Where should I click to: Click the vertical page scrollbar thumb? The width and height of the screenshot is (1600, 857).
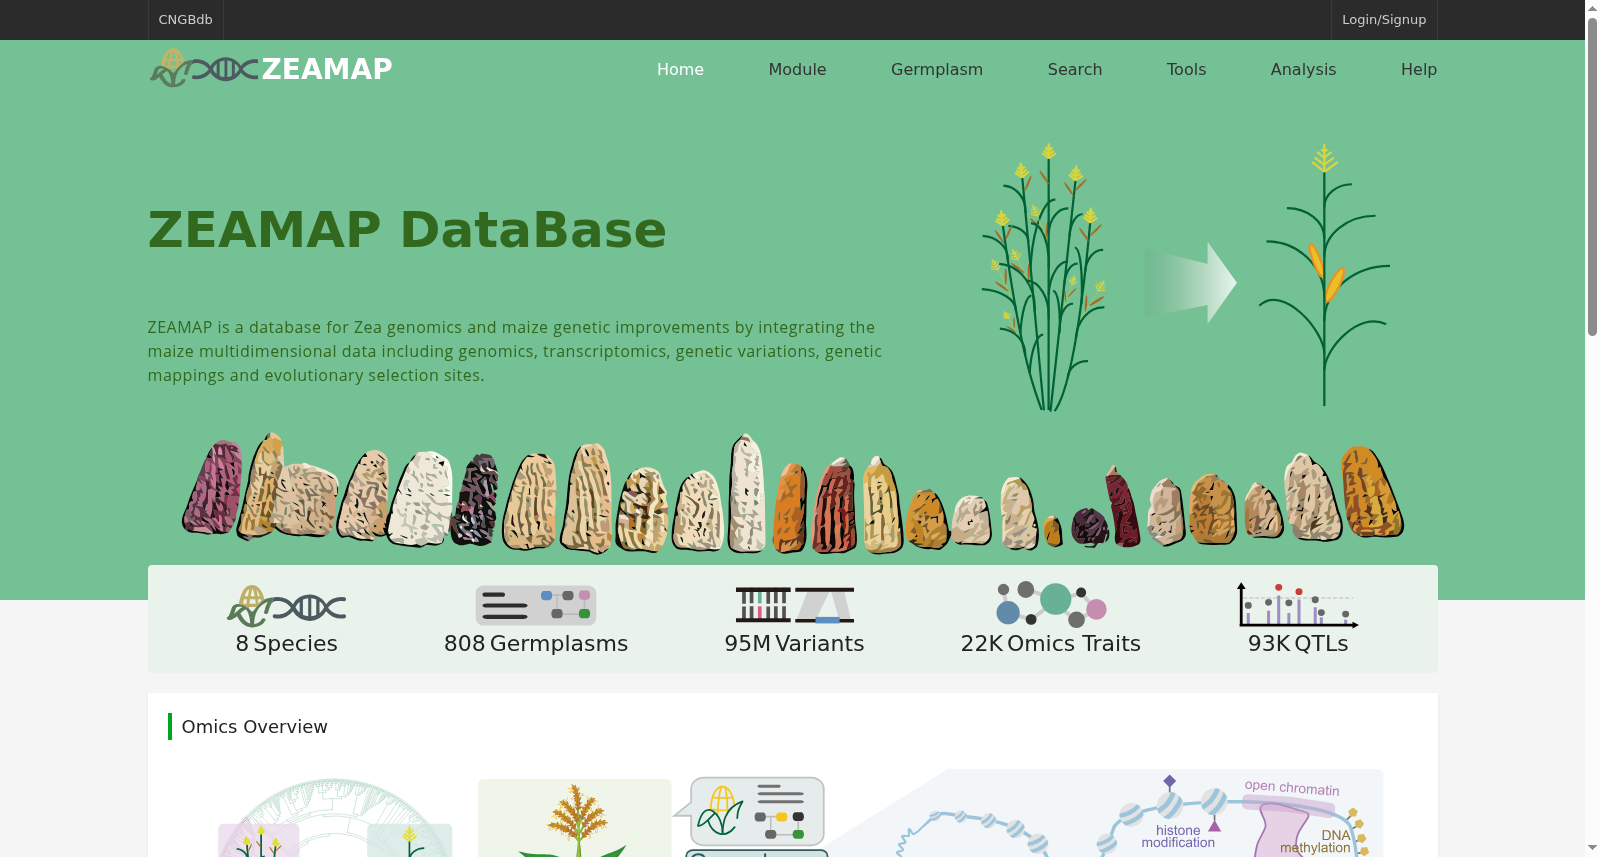coord(1592,175)
